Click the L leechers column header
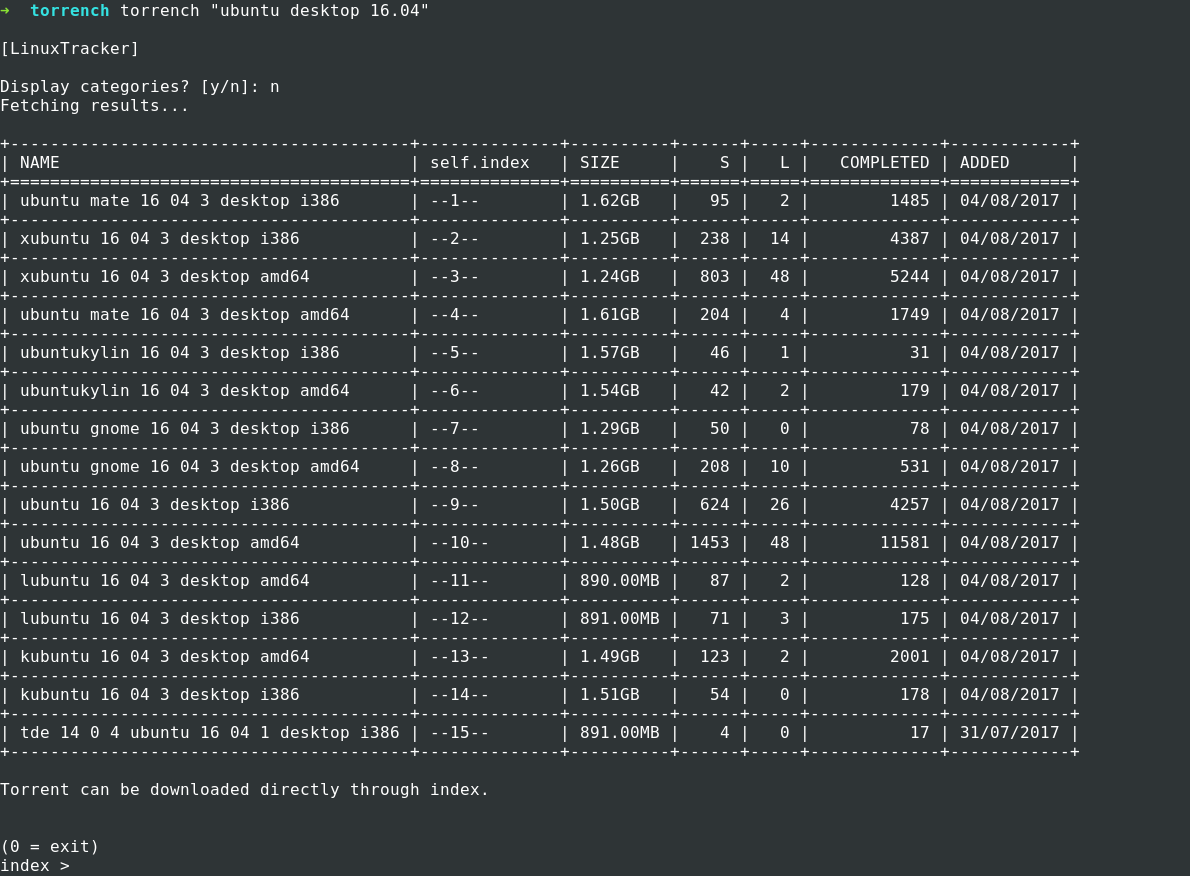 point(785,163)
